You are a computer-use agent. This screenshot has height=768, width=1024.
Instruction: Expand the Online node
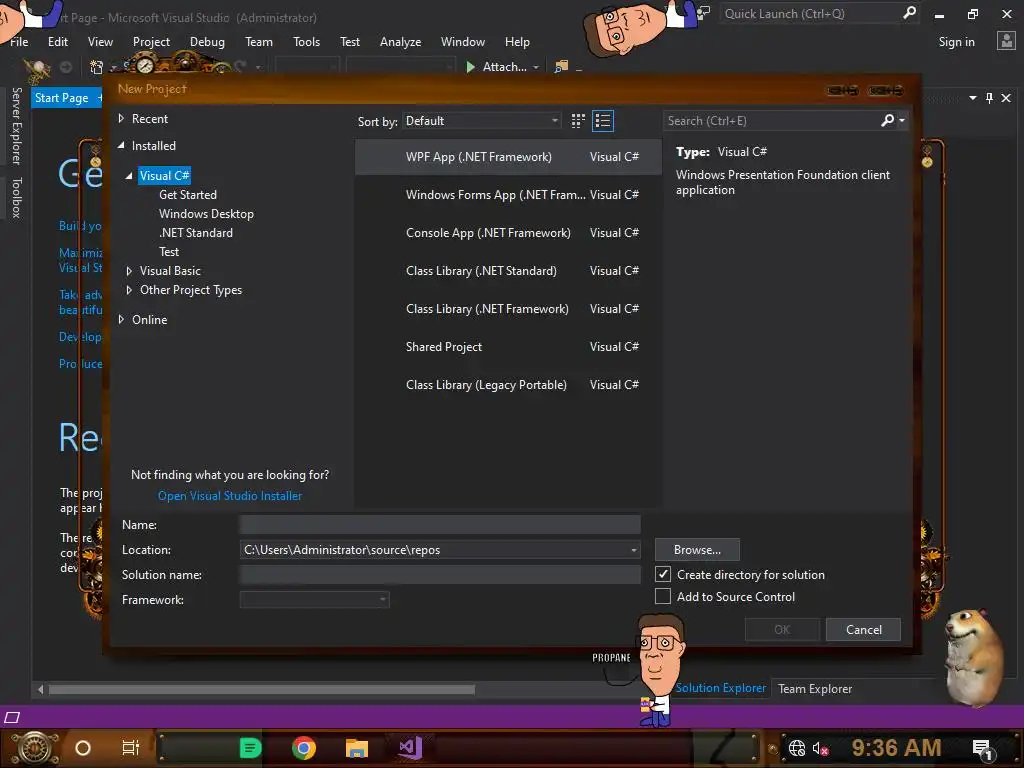(x=121, y=319)
